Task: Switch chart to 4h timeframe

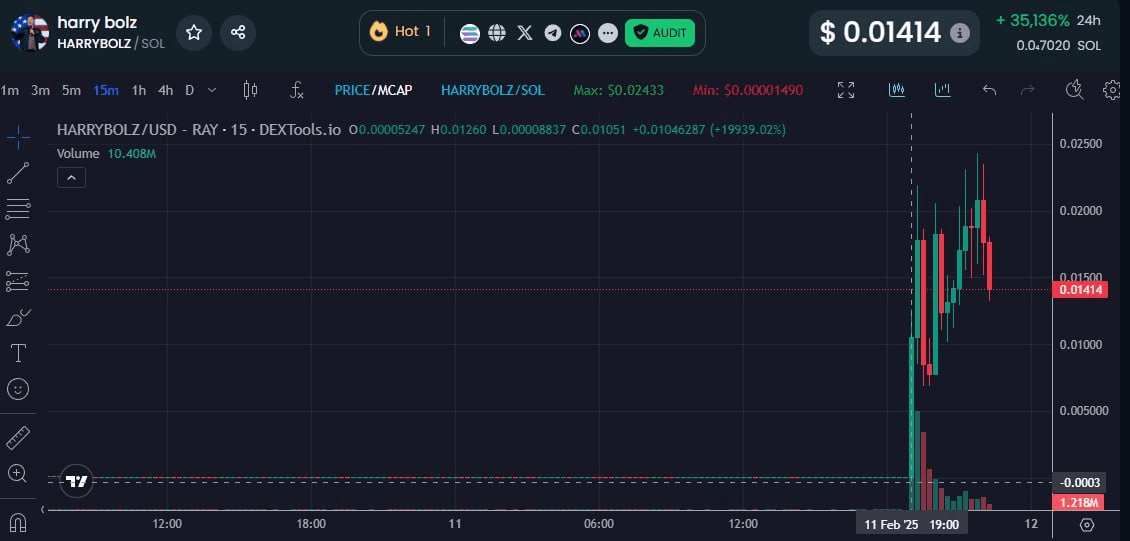Action: (x=166, y=91)
